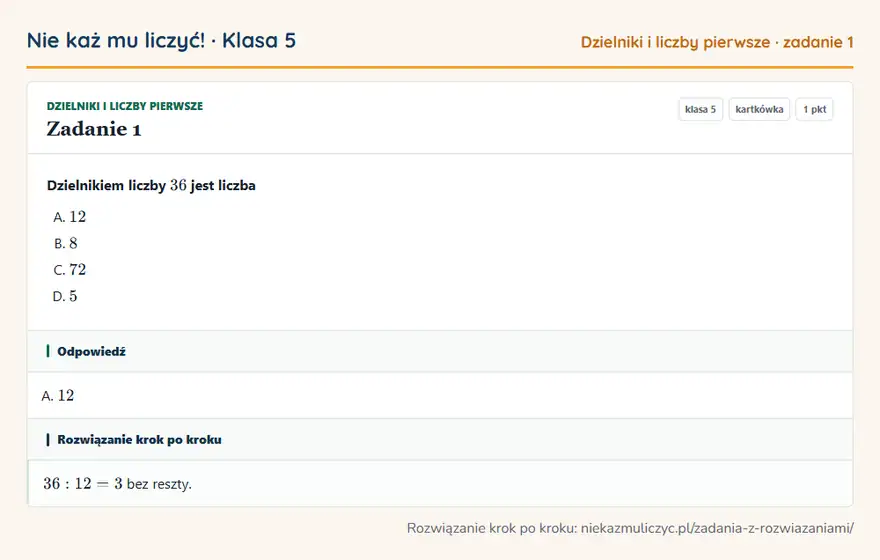Click the orange divider line under the header
Screen dimensions: 880x560
[440, 67]
